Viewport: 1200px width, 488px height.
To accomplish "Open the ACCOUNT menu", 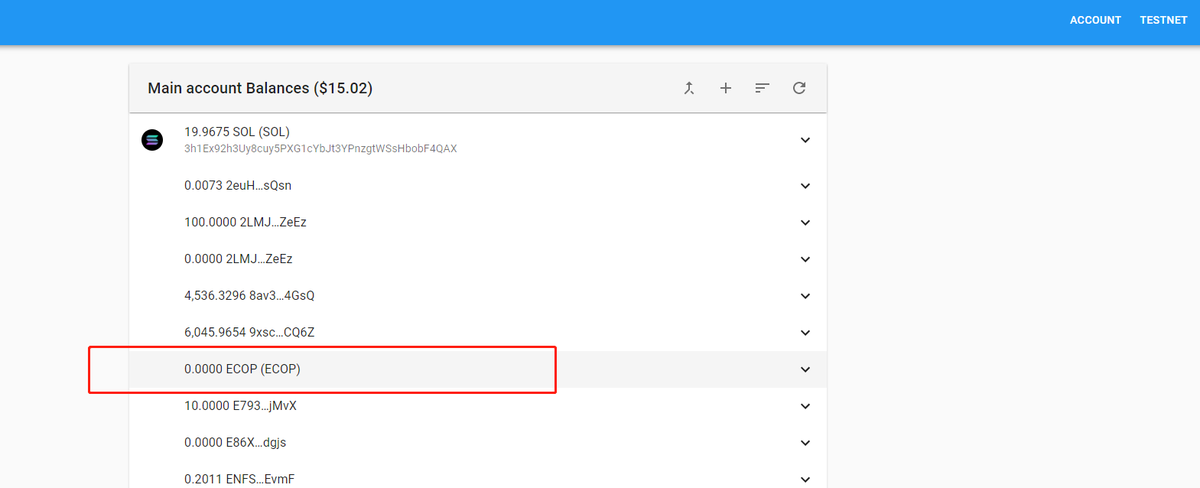I will click(x=1095, y=20).
